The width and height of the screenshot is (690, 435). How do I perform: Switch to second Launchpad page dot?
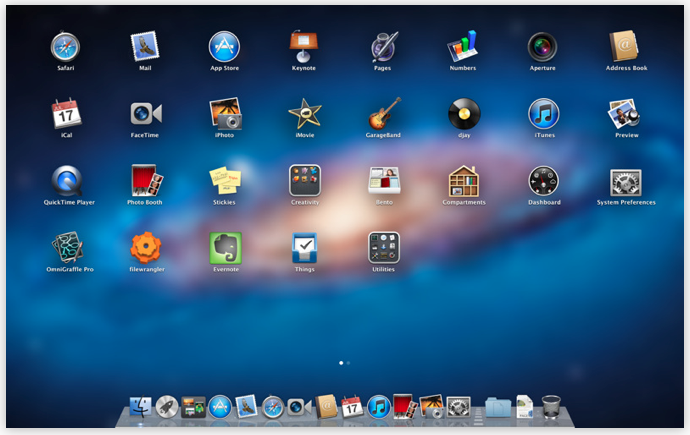[x=348, y=363]
